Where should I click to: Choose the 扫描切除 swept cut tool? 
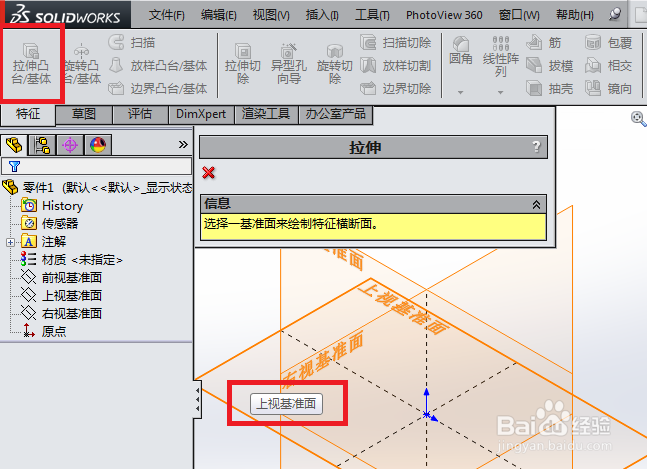point(396,42)
